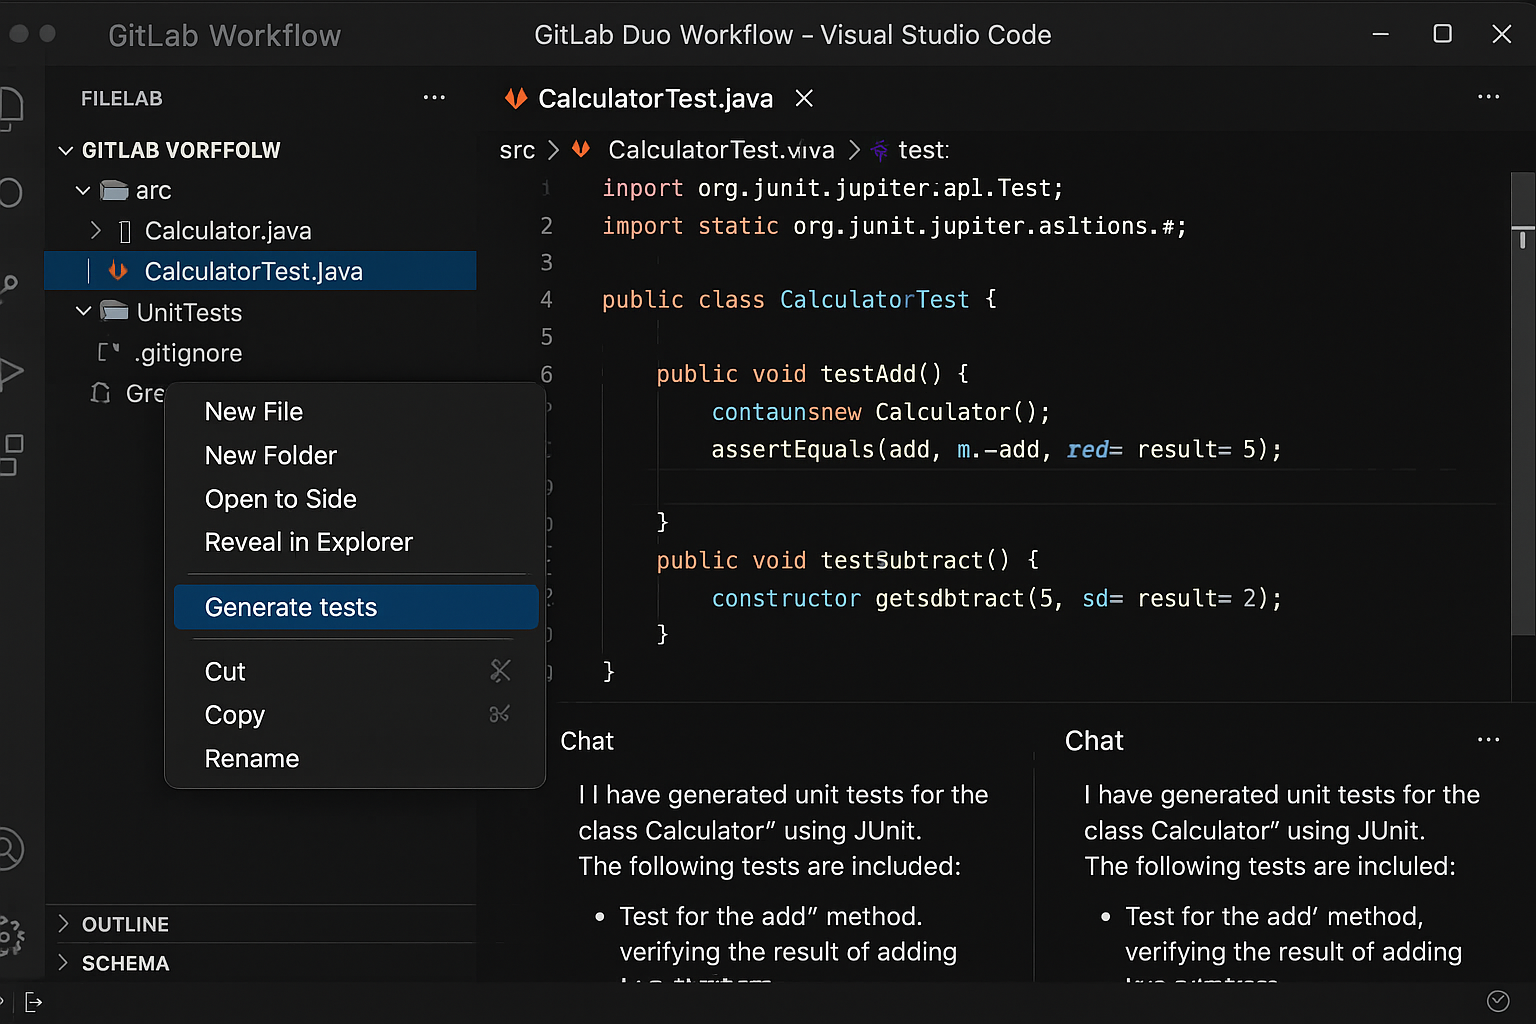Close the CalculatorTest.java editor tab
The height and width of the screenshot is (1024, 1536).
(x=804, y=98)
